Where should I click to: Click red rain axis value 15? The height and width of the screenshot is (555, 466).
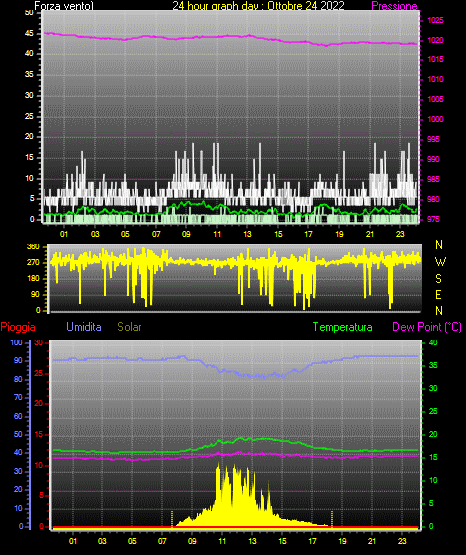(39, 434)
